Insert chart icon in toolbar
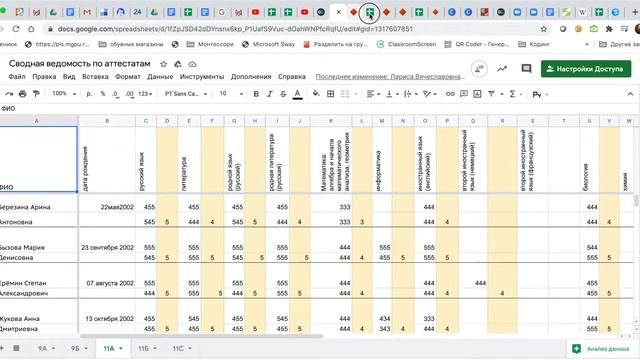 477,94
